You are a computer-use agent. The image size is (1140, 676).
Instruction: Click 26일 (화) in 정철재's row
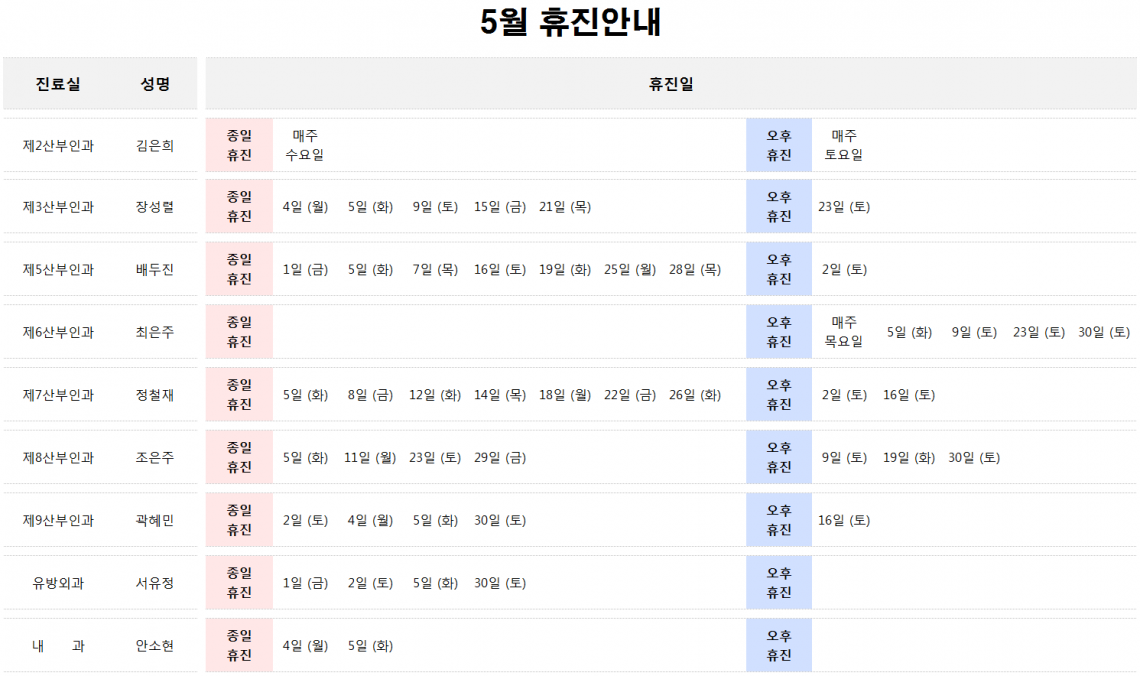[695, 395]
